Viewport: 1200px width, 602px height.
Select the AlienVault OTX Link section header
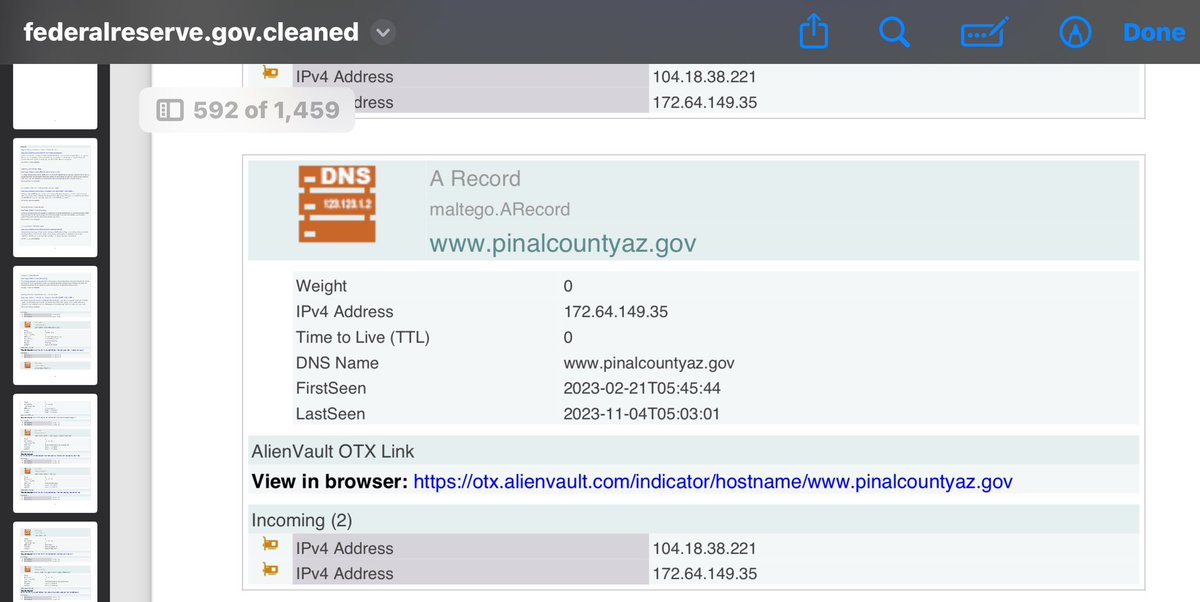[332, 451]
